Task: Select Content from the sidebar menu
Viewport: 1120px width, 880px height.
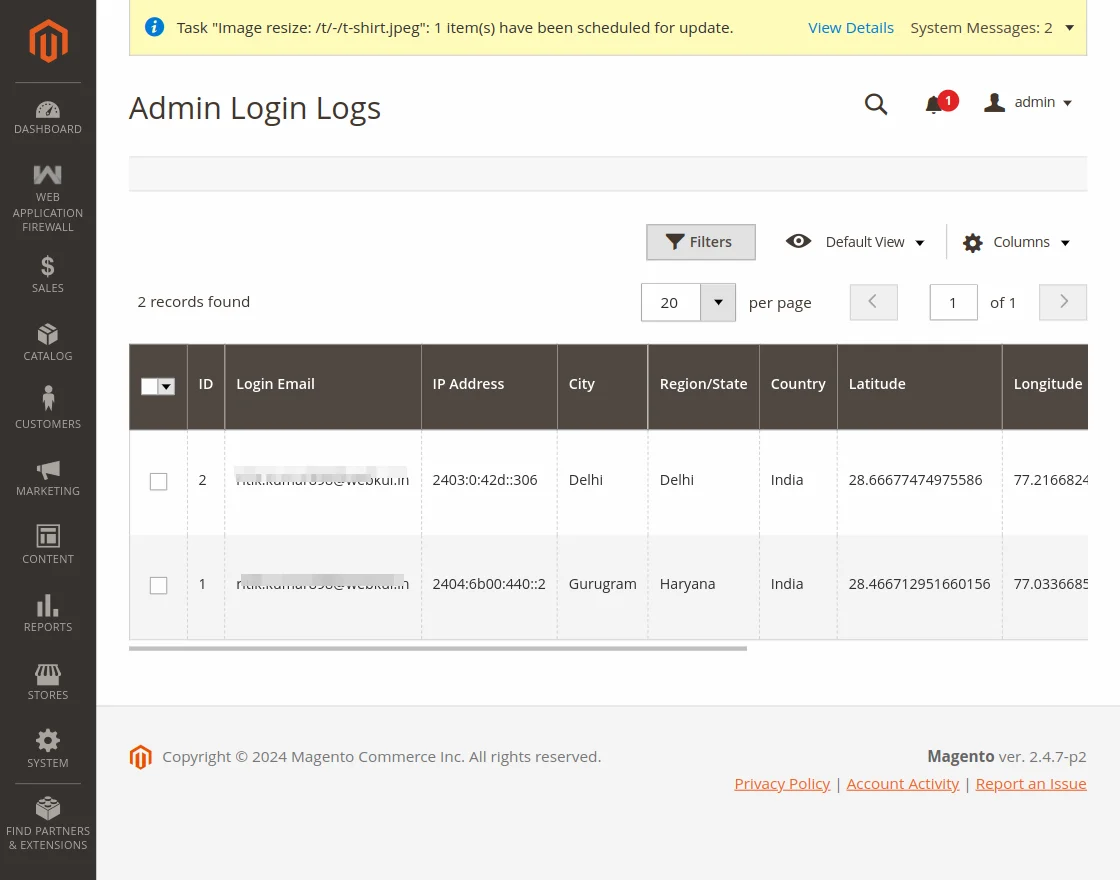Action: (47, 542)
